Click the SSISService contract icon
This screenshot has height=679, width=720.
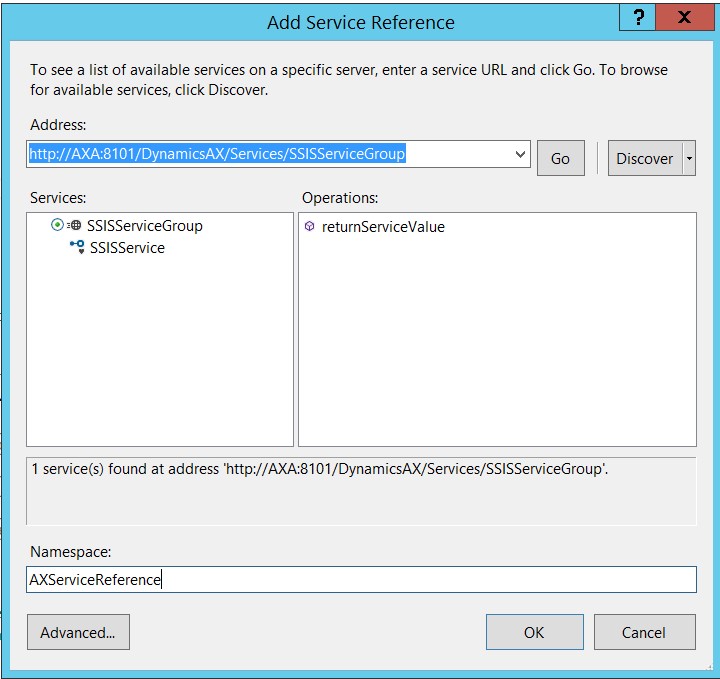pyautogui.click(x=77, y=247)
